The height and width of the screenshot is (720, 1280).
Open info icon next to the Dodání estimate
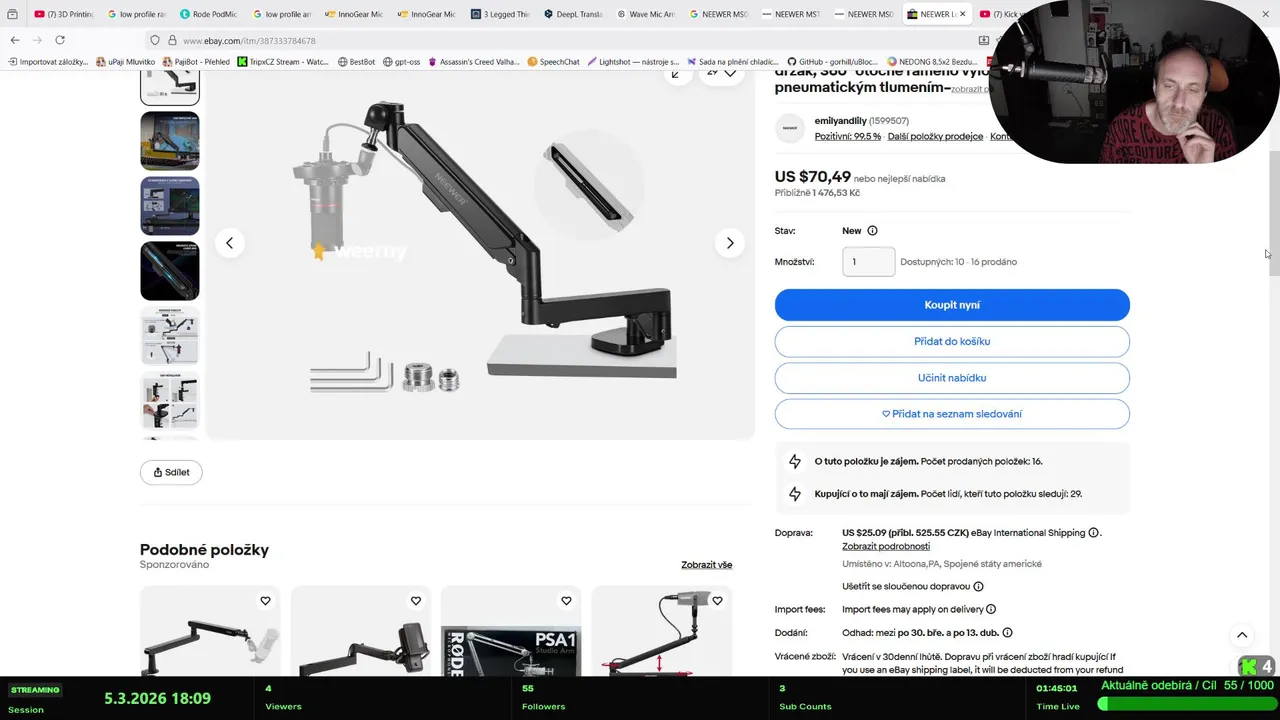(x=1007, y=633)
